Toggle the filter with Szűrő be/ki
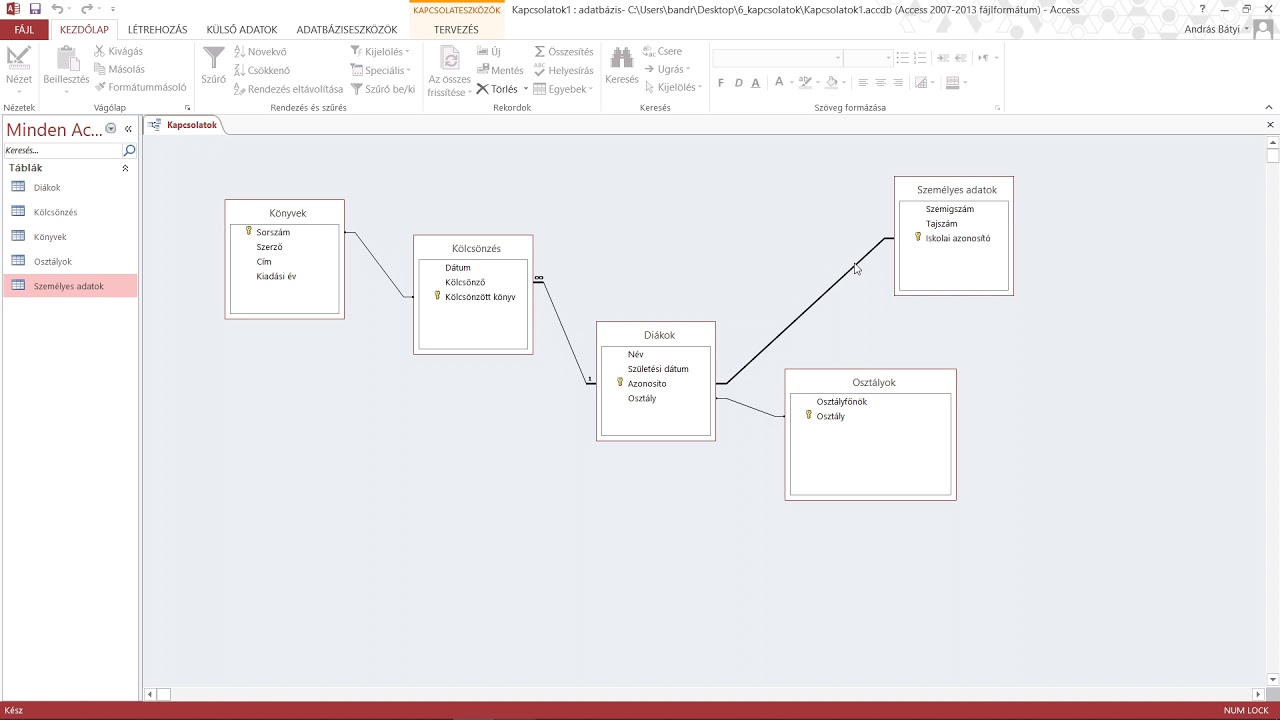Screen dimensions: 1280x720 [x=383, y=89]
